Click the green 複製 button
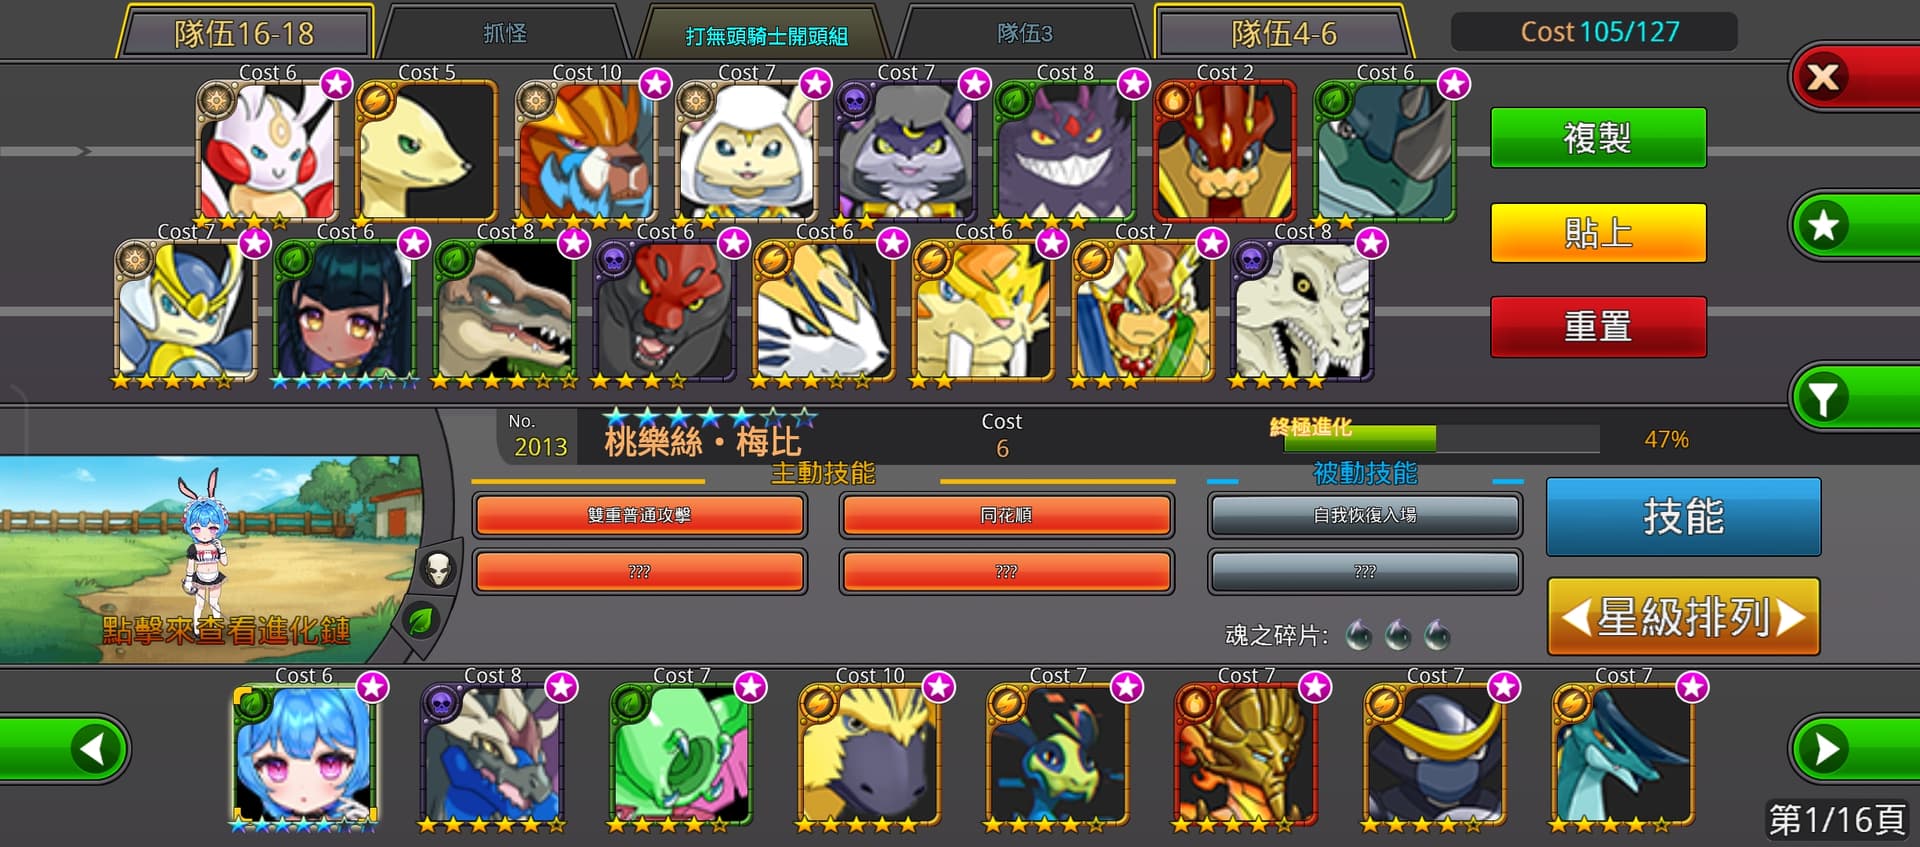 [x=1598, y=137]
